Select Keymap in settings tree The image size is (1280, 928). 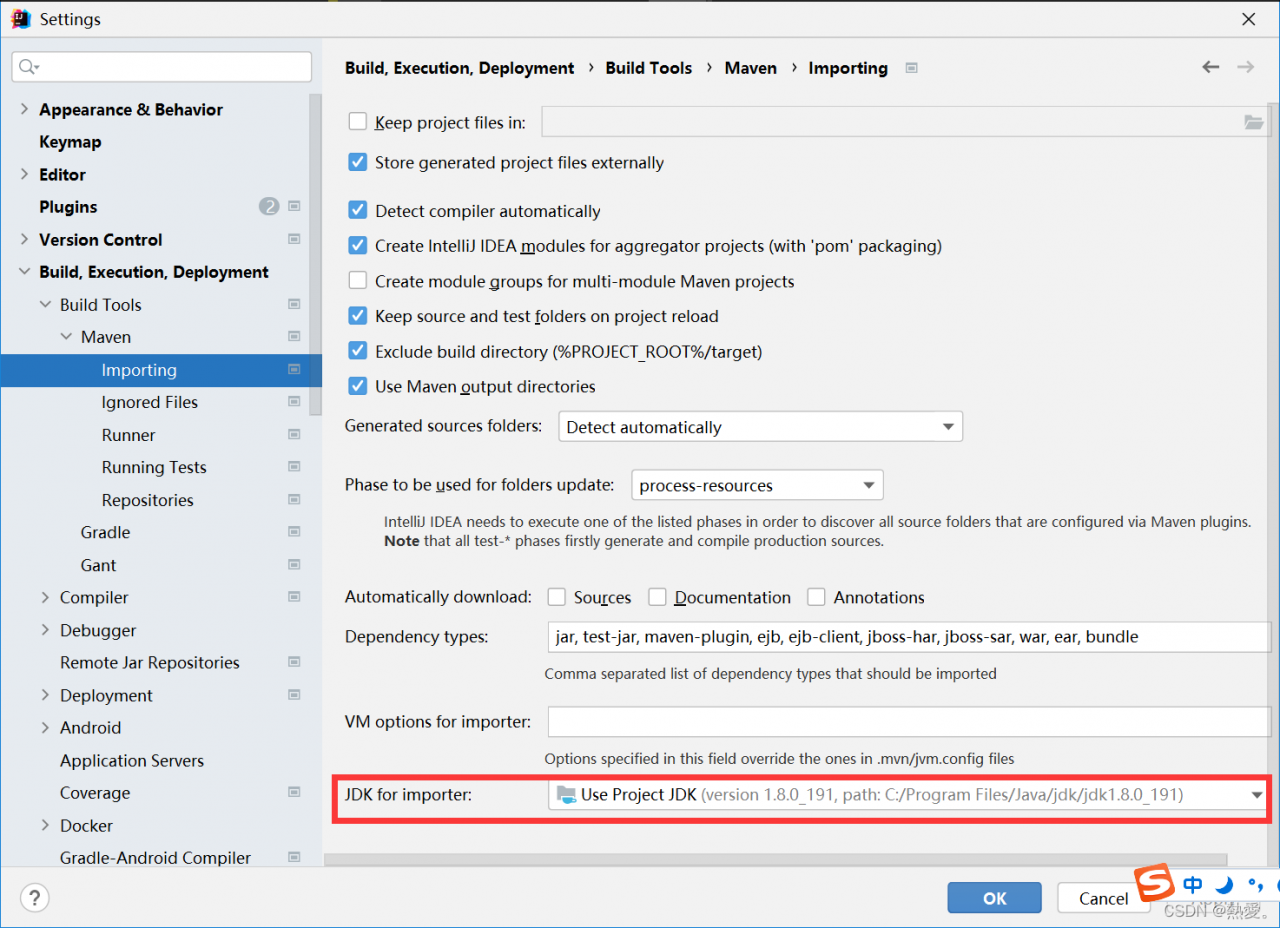[70, 142]
